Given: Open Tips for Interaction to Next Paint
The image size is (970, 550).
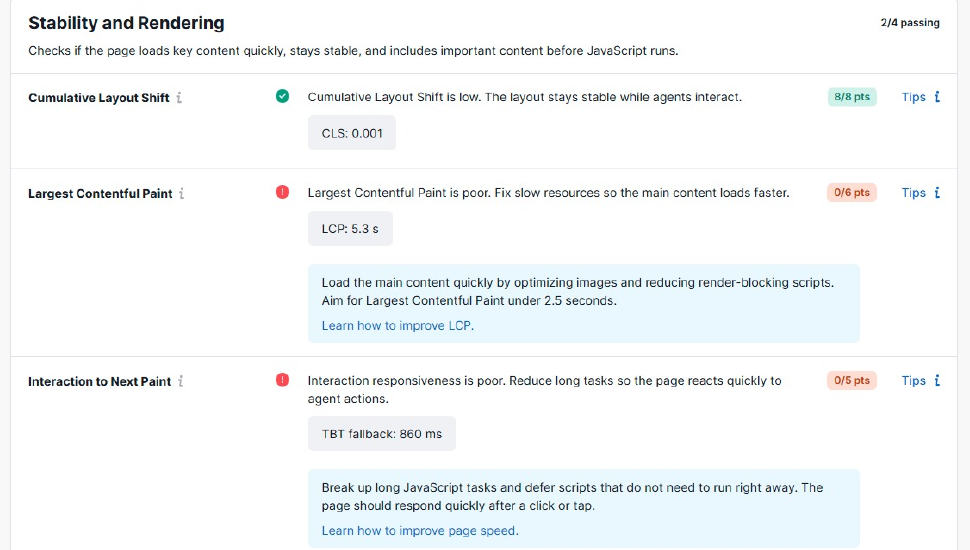Looking at the screenshot, I should 913,381.
